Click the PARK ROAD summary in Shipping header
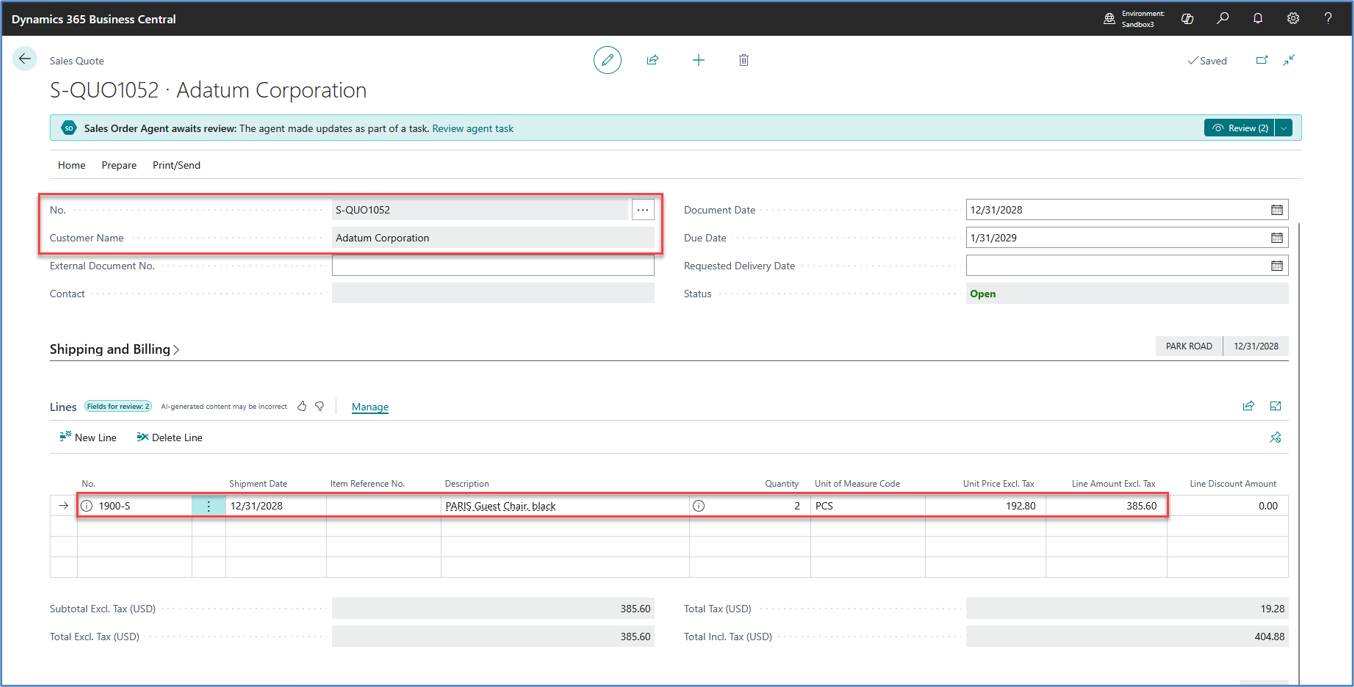 1189,346
